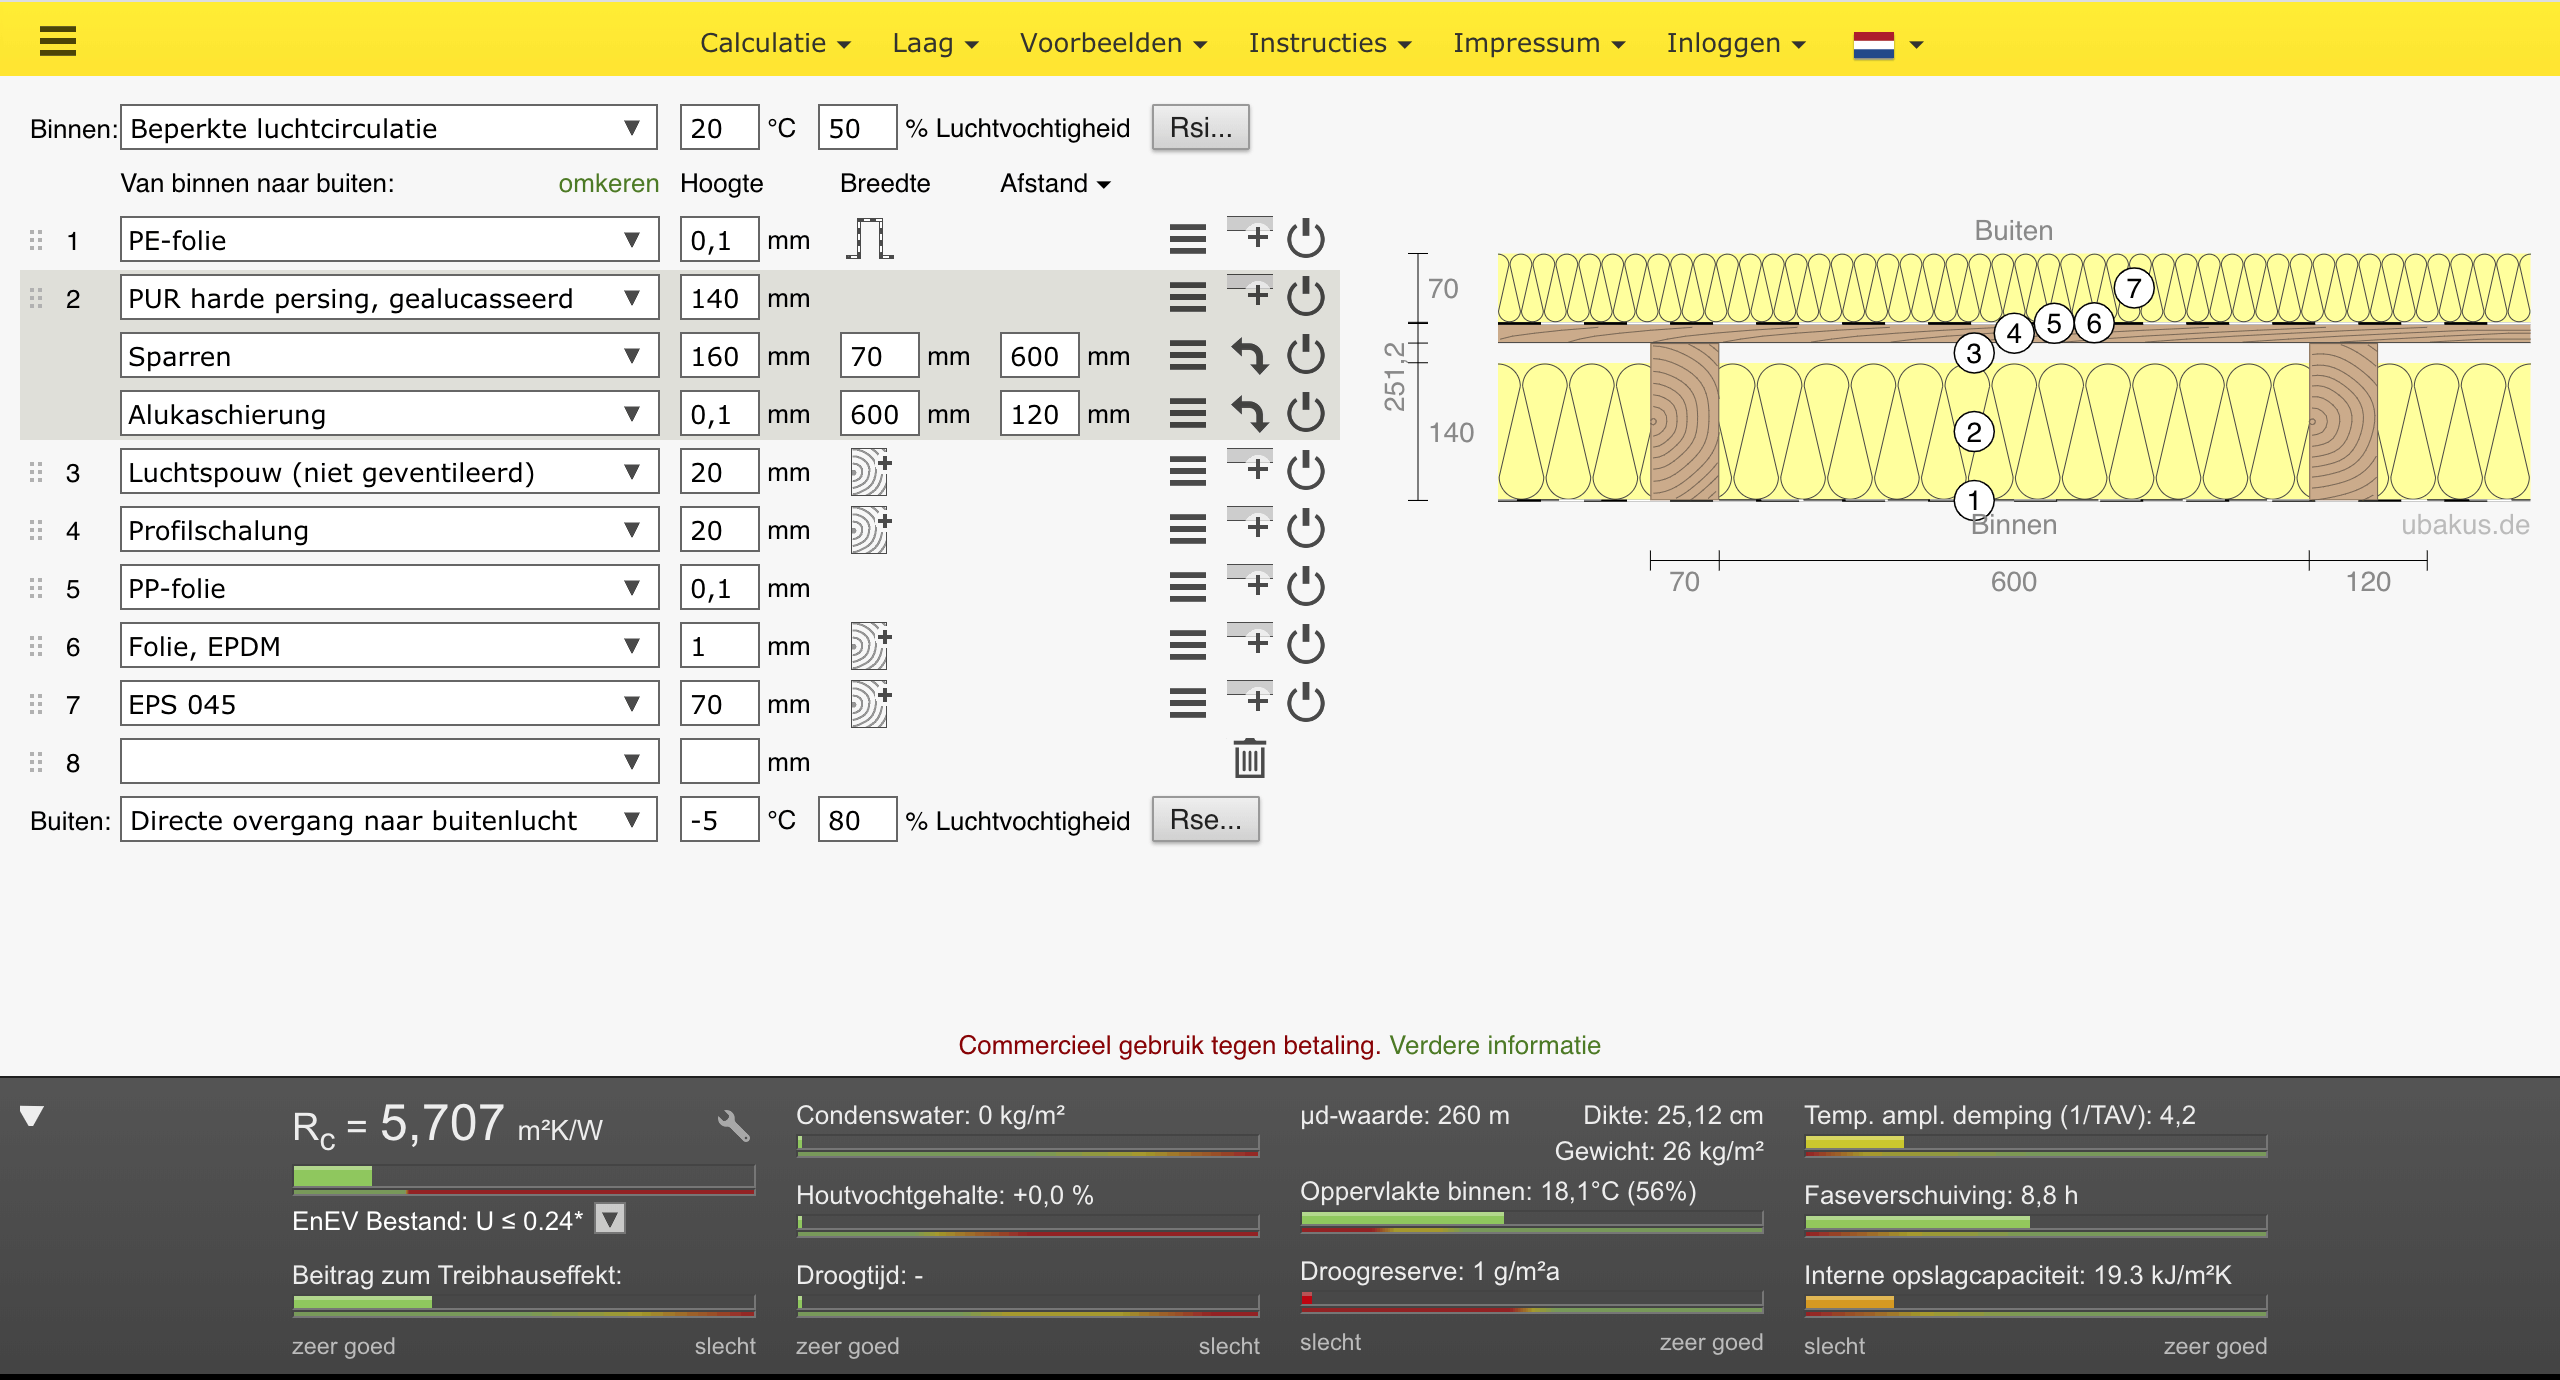Open material dropdown for PUR harde persing
The height and width of the screenshot is (1380, 2560).
tap(388, 298)
